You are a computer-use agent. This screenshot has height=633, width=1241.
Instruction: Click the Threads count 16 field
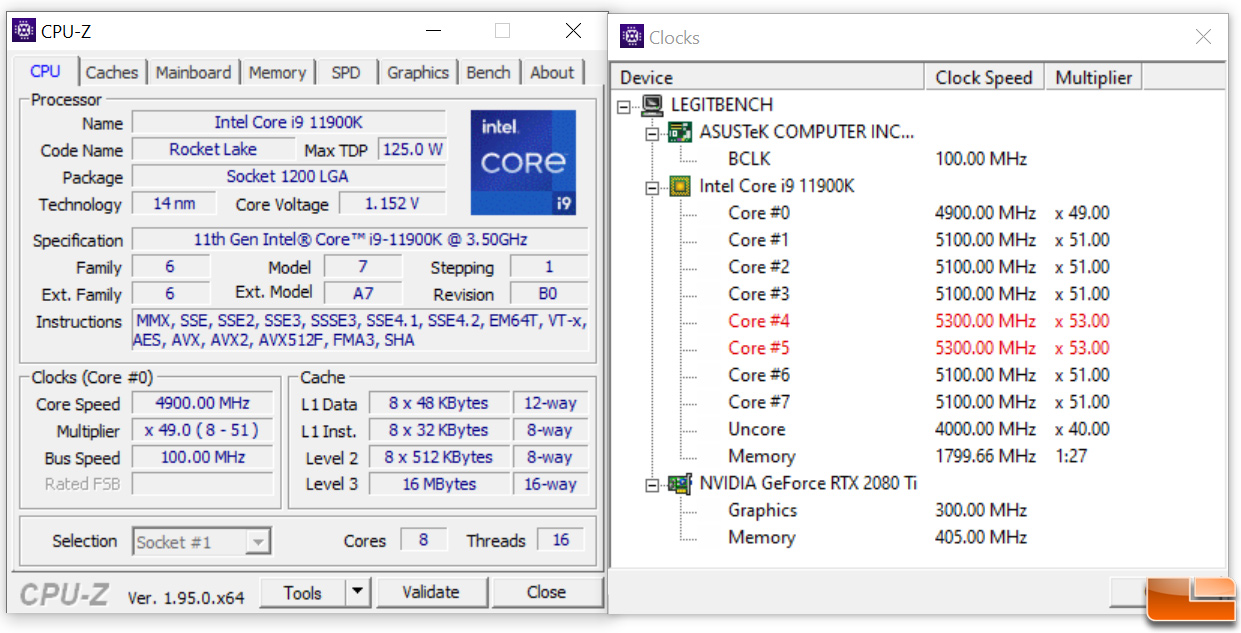[x=561, y=540]
